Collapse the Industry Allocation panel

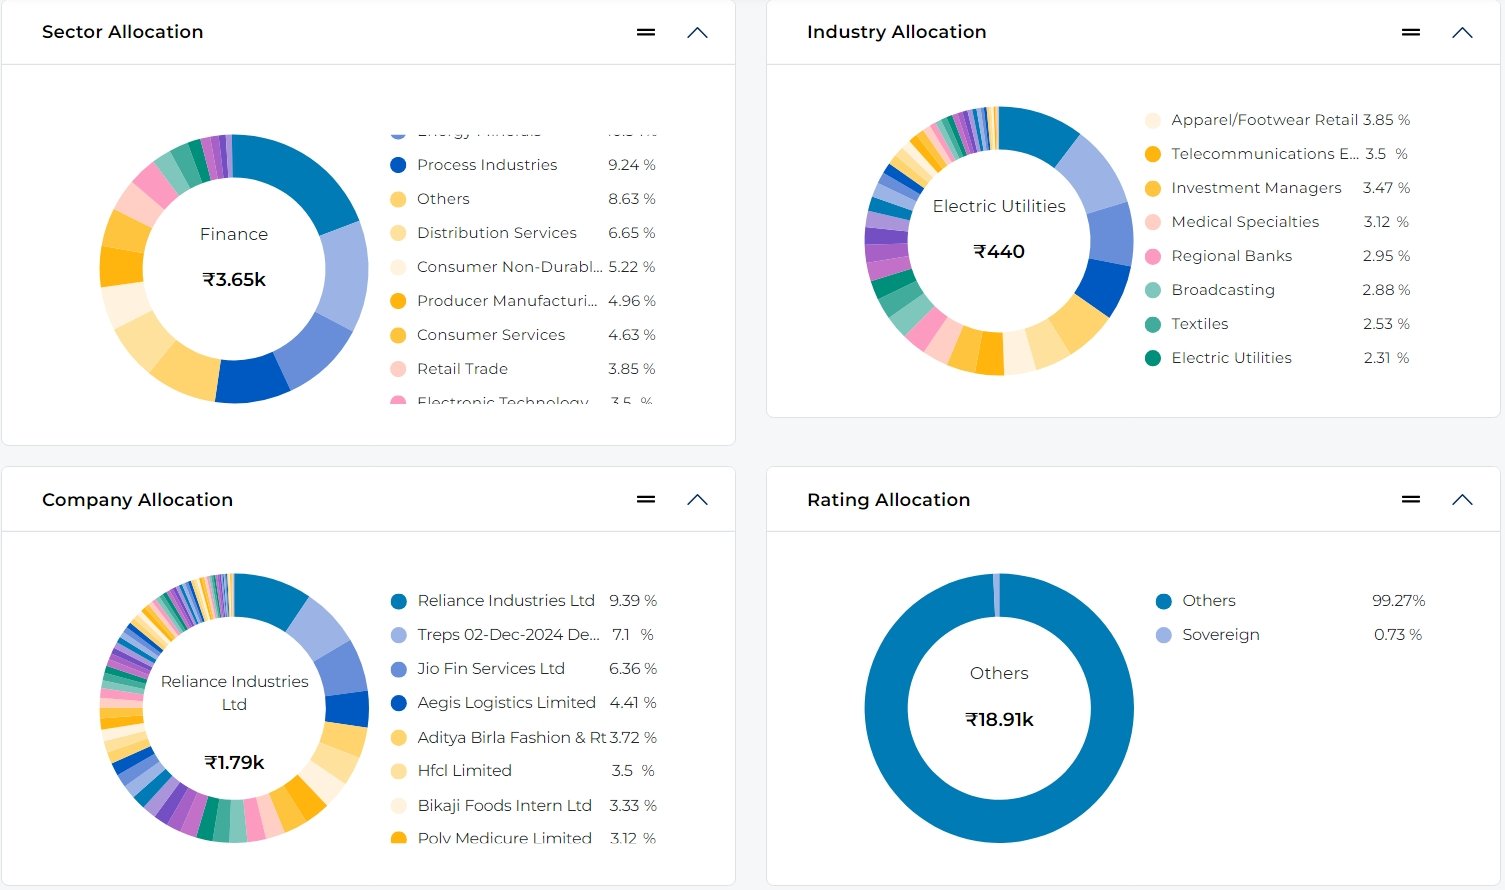1462,32
